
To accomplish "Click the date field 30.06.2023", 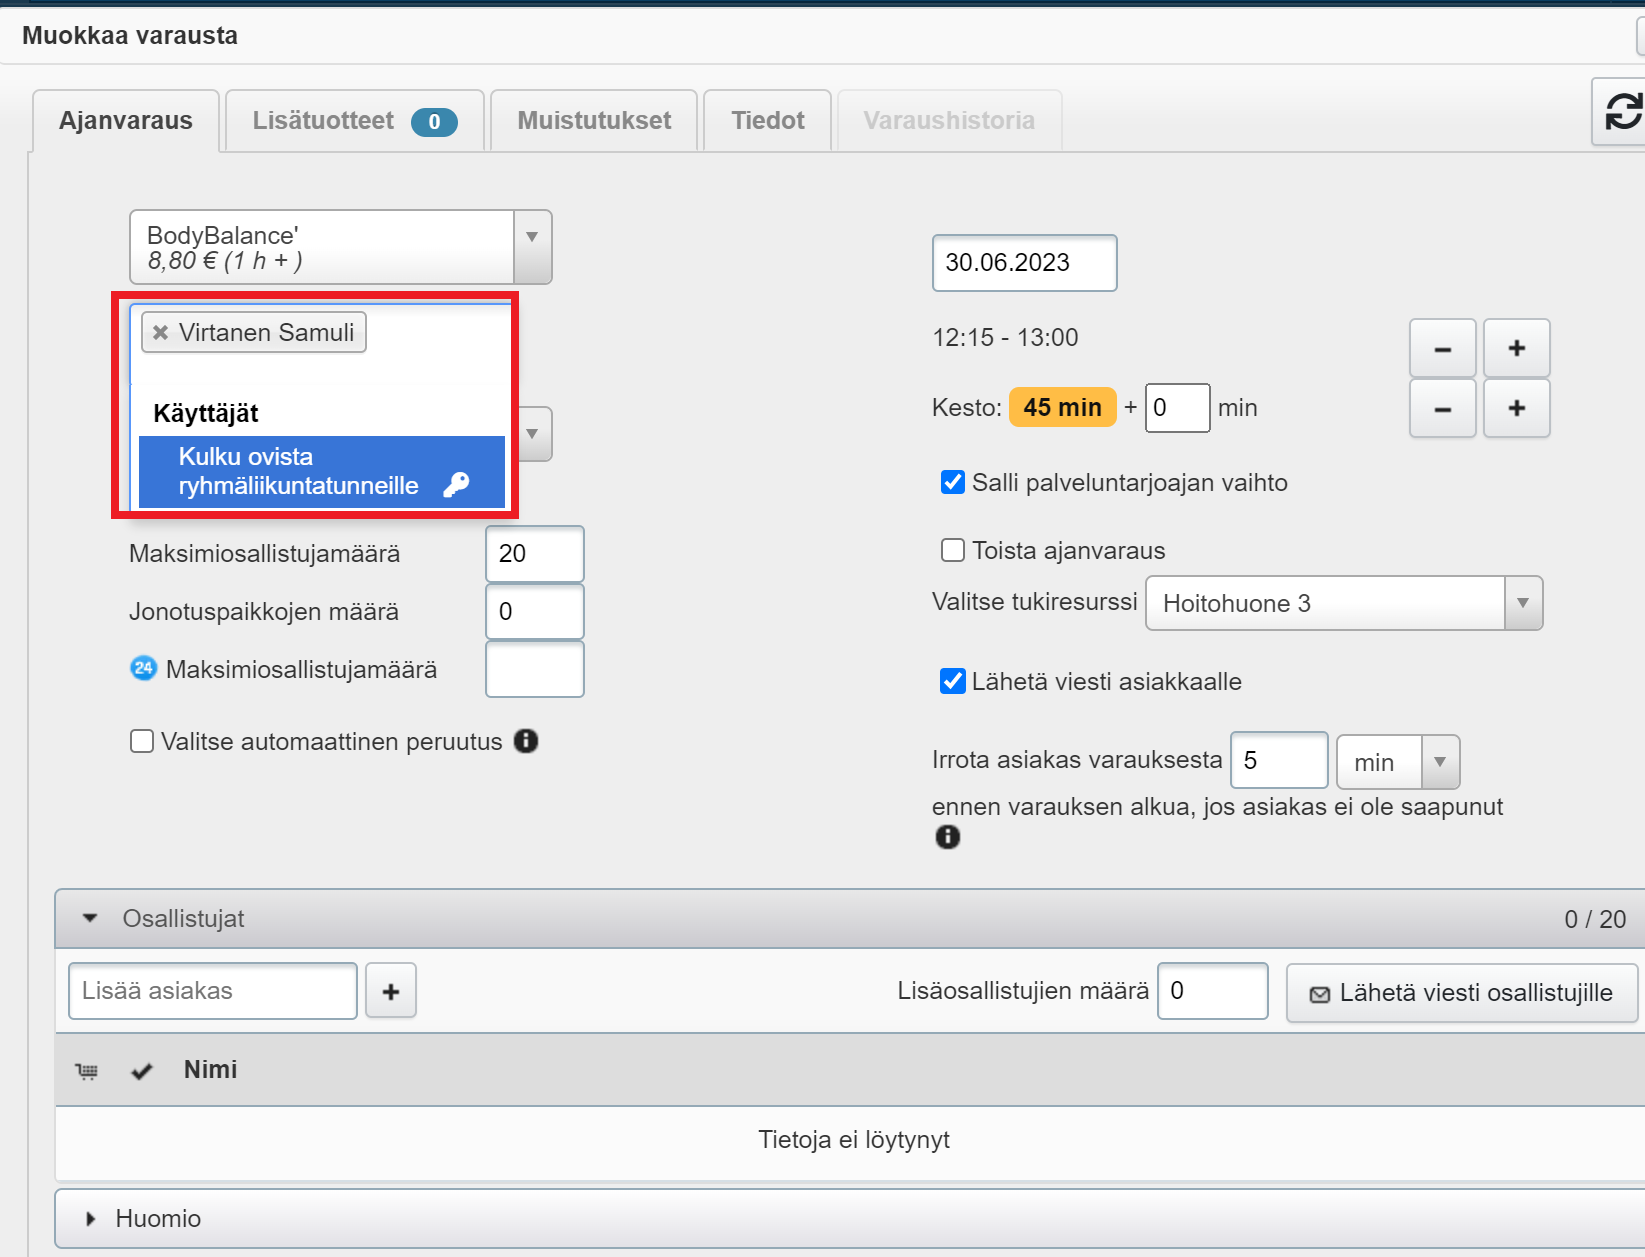I will coord(1024,263).
